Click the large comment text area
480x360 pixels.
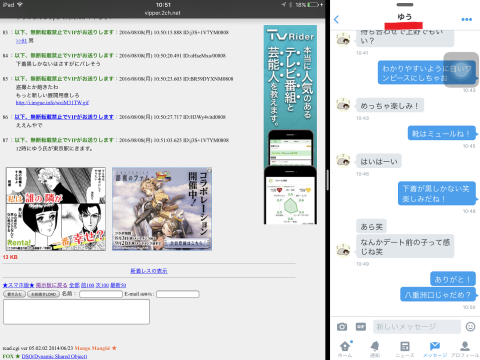[76, 312]
